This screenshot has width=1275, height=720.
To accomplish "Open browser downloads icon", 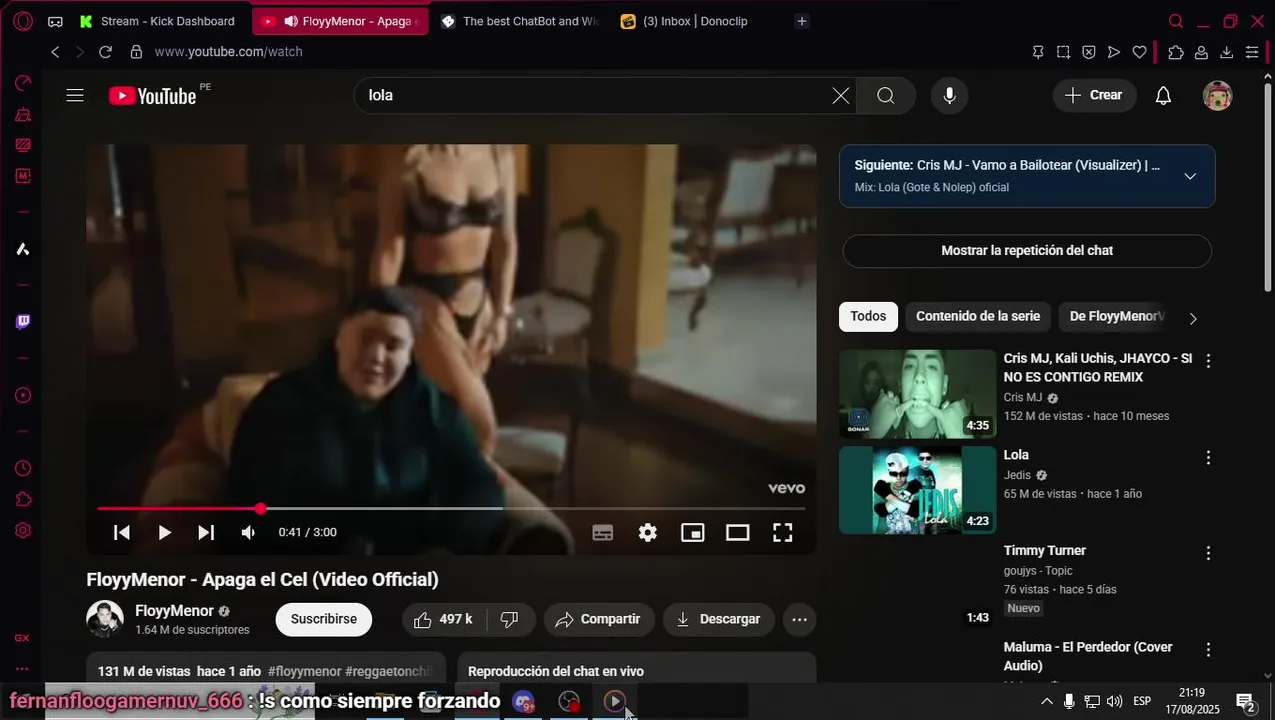I will (x=1226, y=52).
